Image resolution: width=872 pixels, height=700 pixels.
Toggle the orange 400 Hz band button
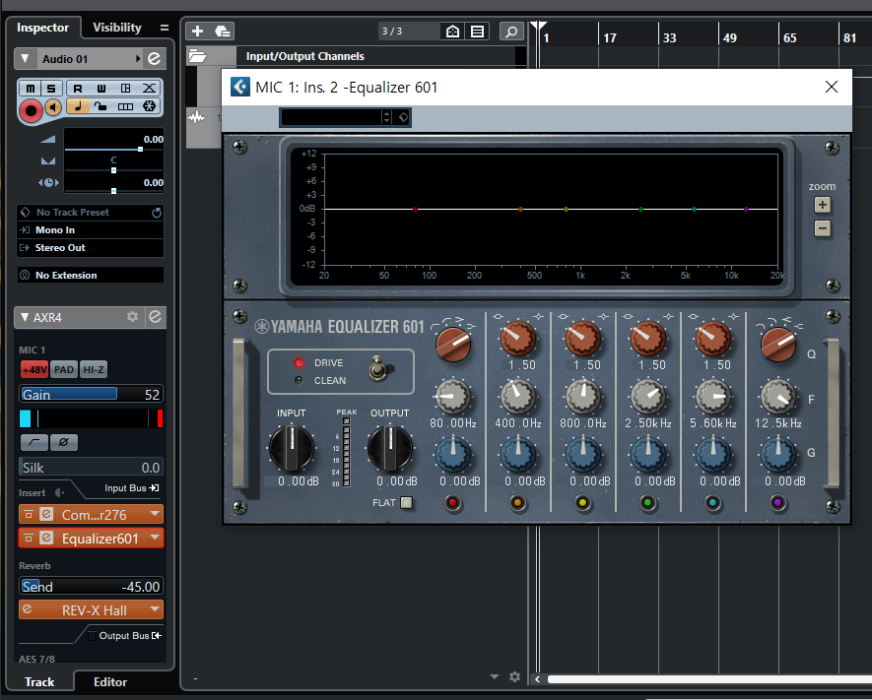518,503
